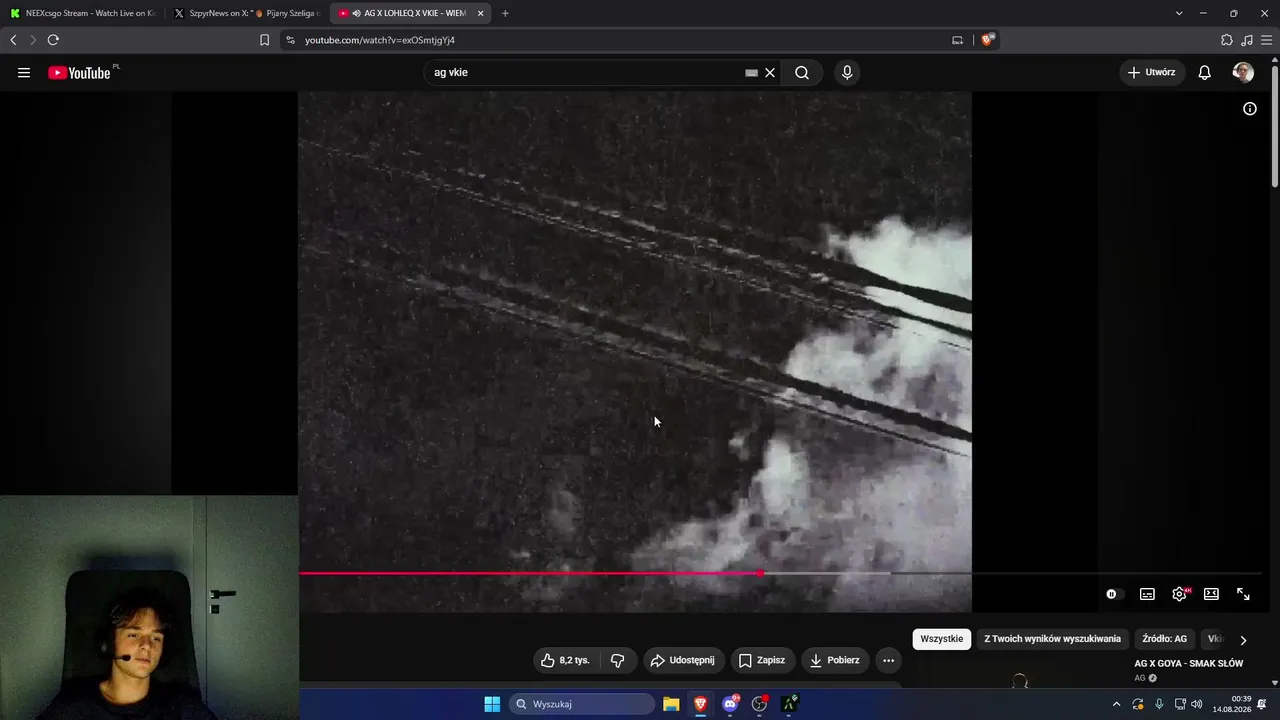This screenshot has width=1280, height=720.
Task: Like the video with 8,2 tys. likes
Action: click(566, 660)
